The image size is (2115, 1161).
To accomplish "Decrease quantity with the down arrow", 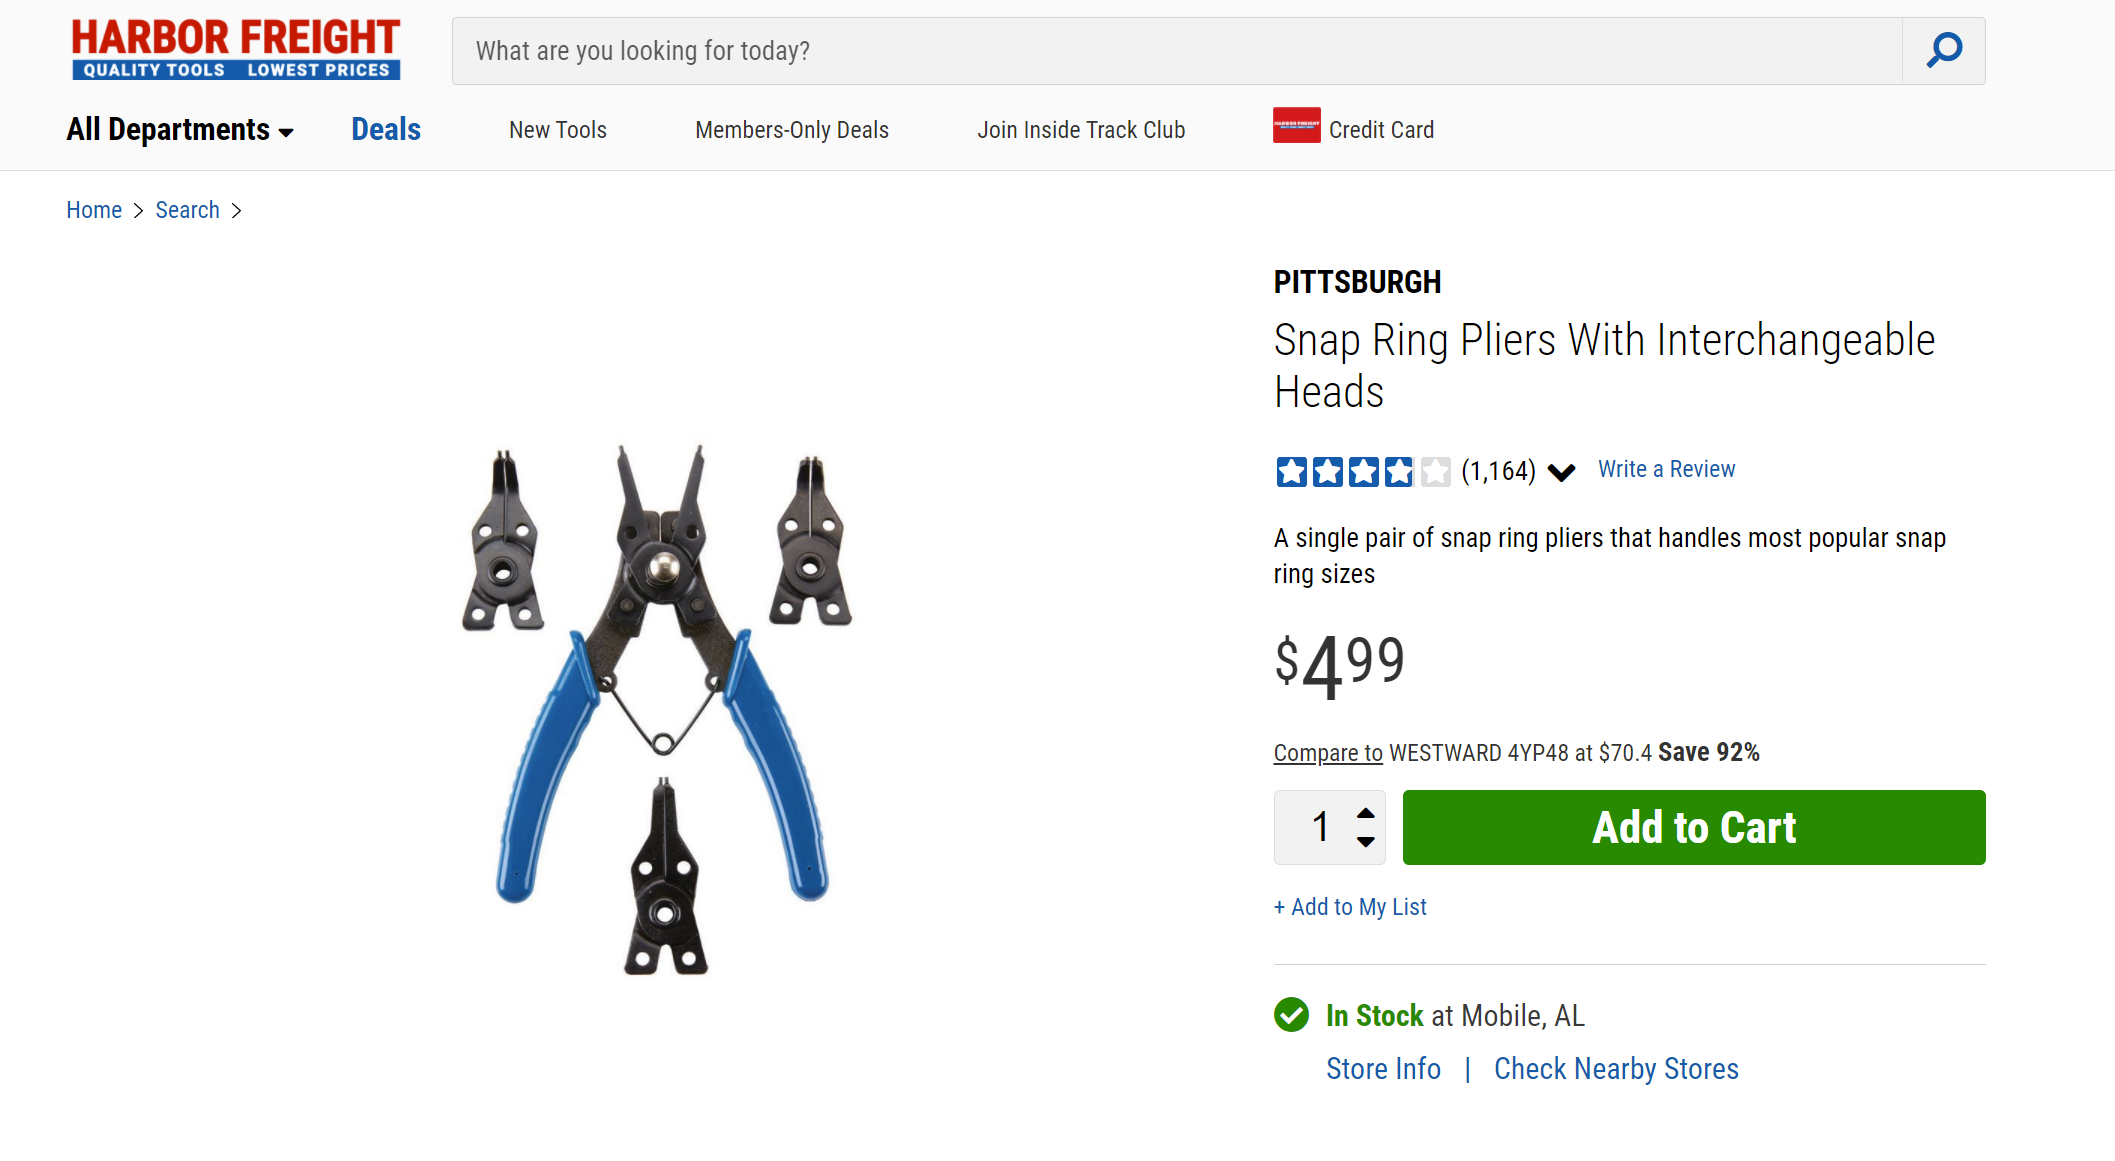I will click(x=1365, y=842).
